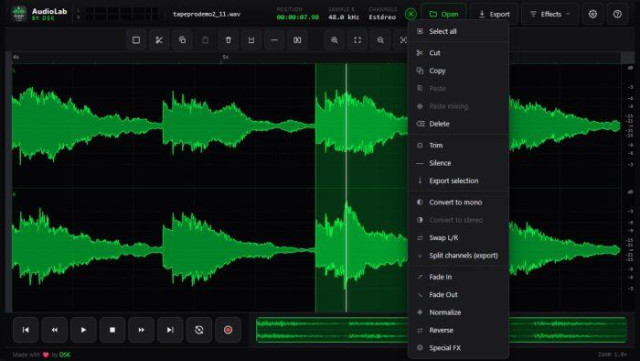Select Convert to mono menu entry
The width and height of the screenshot is (640, 361).
tap(458, 202)
